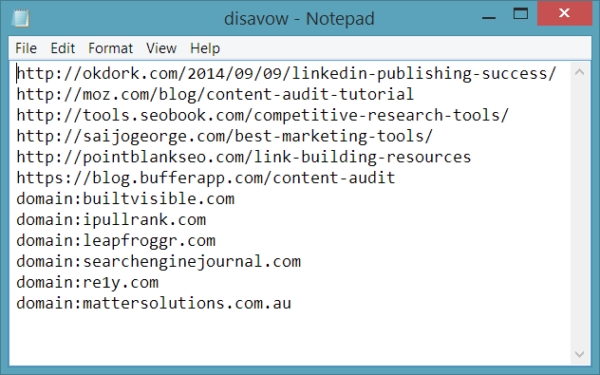Image resolution: width=600 pixels, height=375 pixels.
Task: Click the disavow - Notepad title bar
Action: click(x=299, y=18)
